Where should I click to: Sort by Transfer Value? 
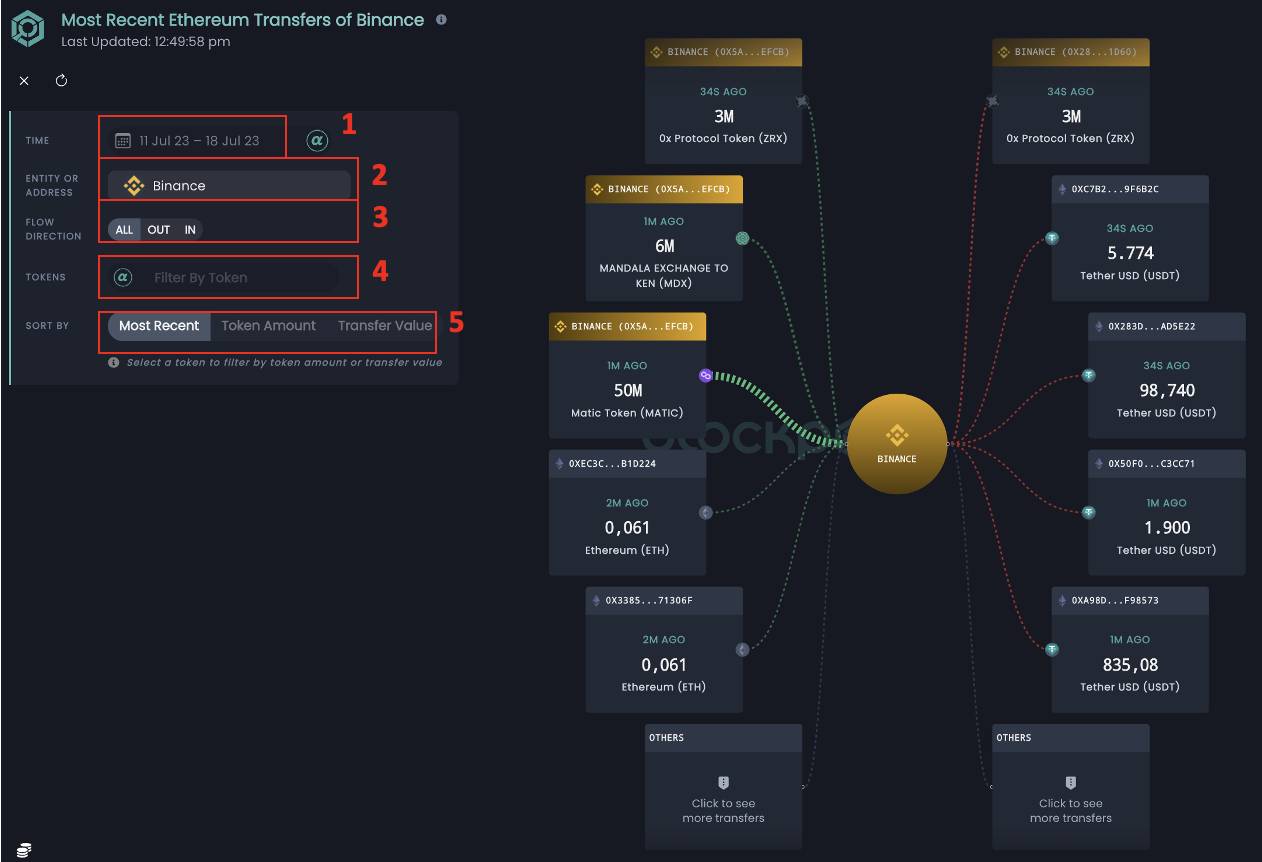385,326
